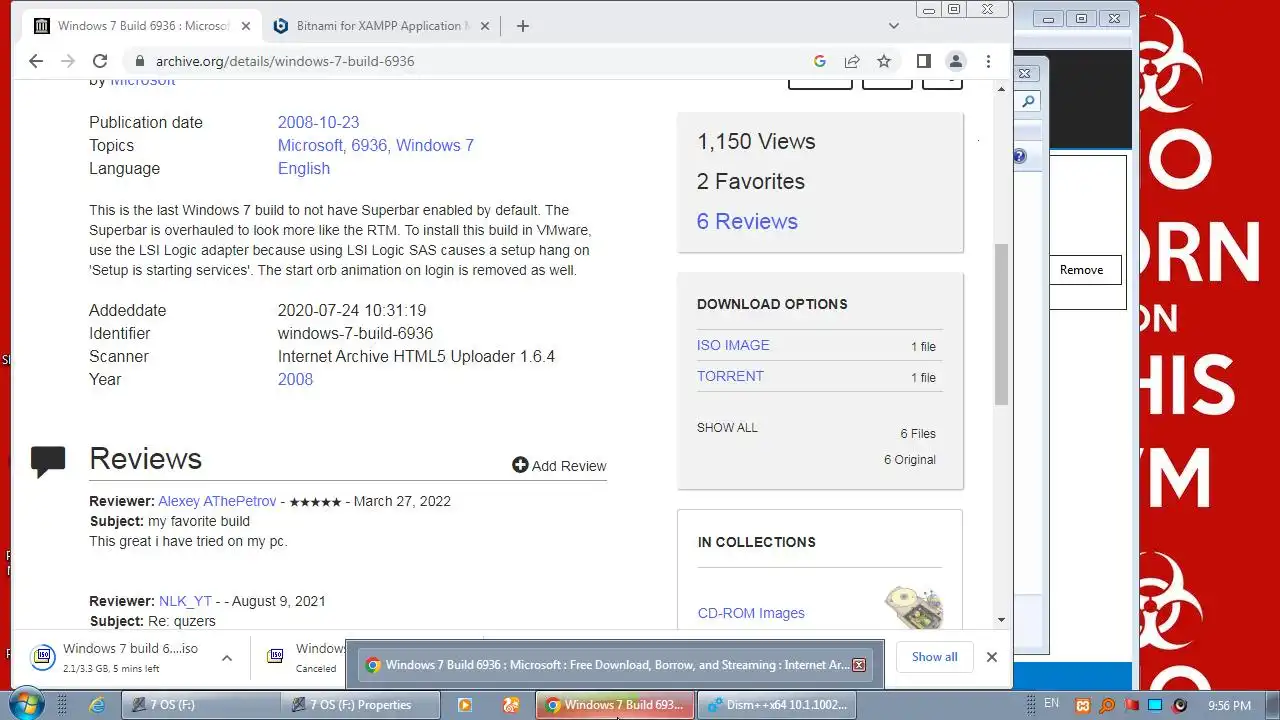This screenshot has width=1280, height=720.
Task: Click the Reviews speech bubble icon
Action: point(48,461)
